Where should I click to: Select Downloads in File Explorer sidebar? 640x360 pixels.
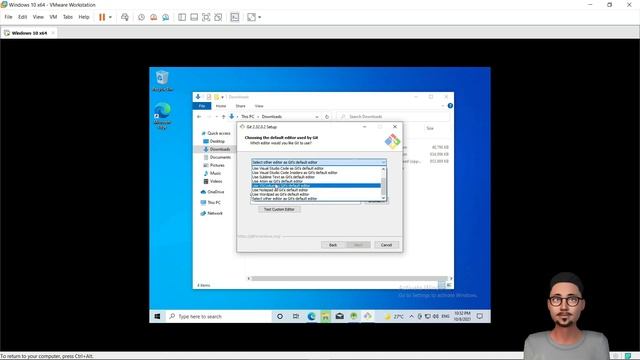(217, 149)
